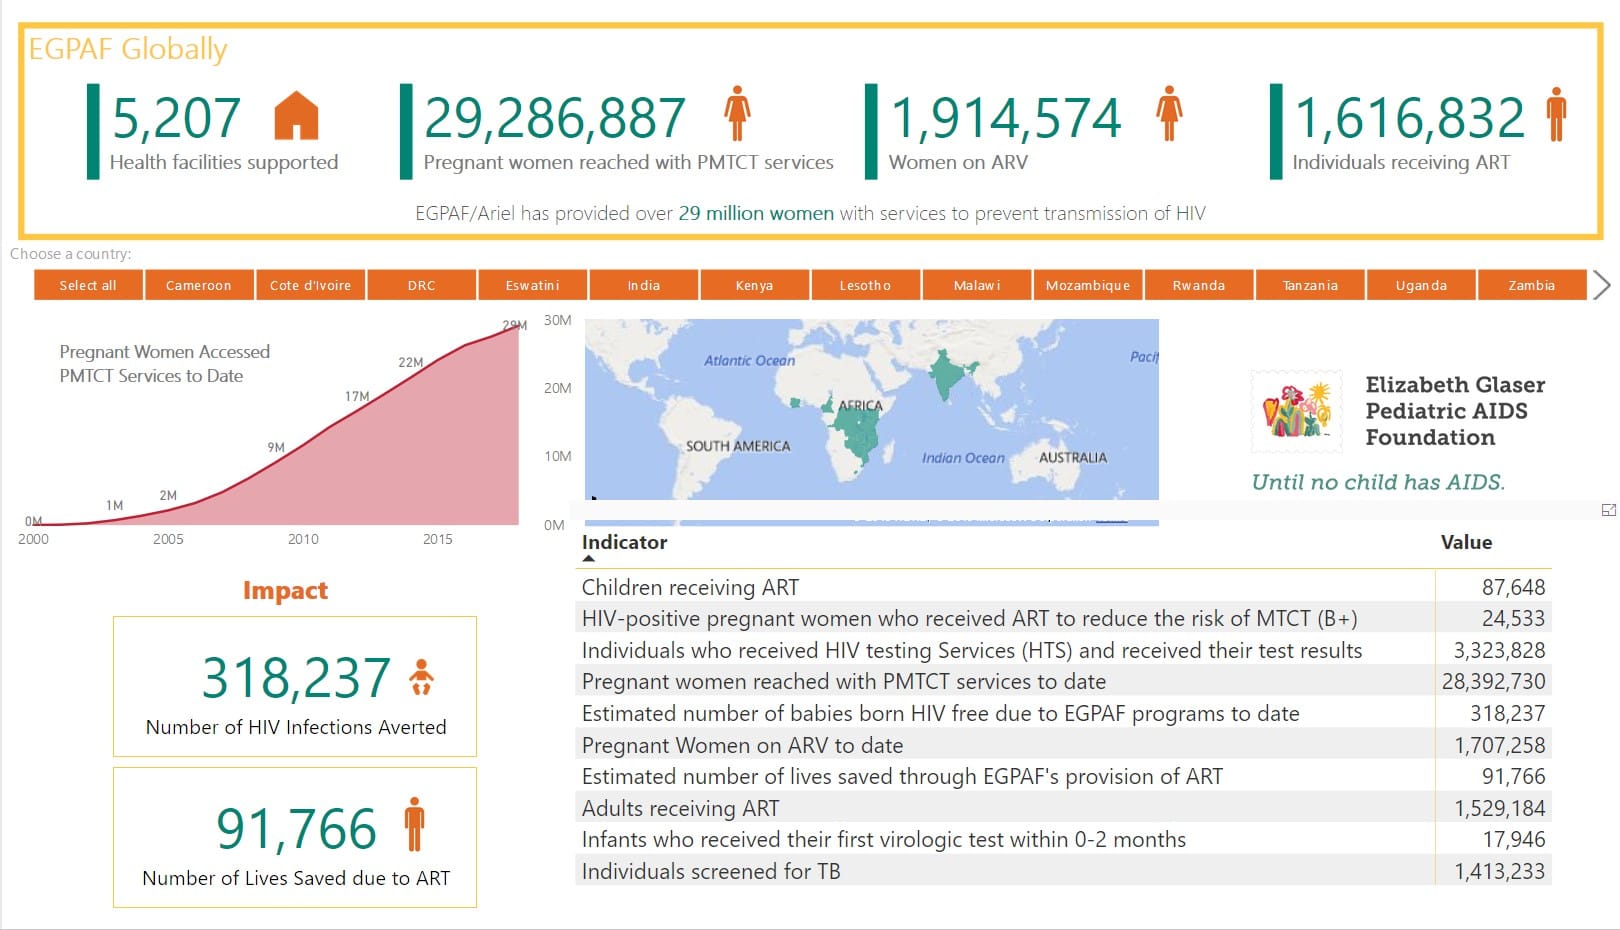Click the sort arrow under Indicator header
The image size is (1620, 930).
click(x=589, y=559)
